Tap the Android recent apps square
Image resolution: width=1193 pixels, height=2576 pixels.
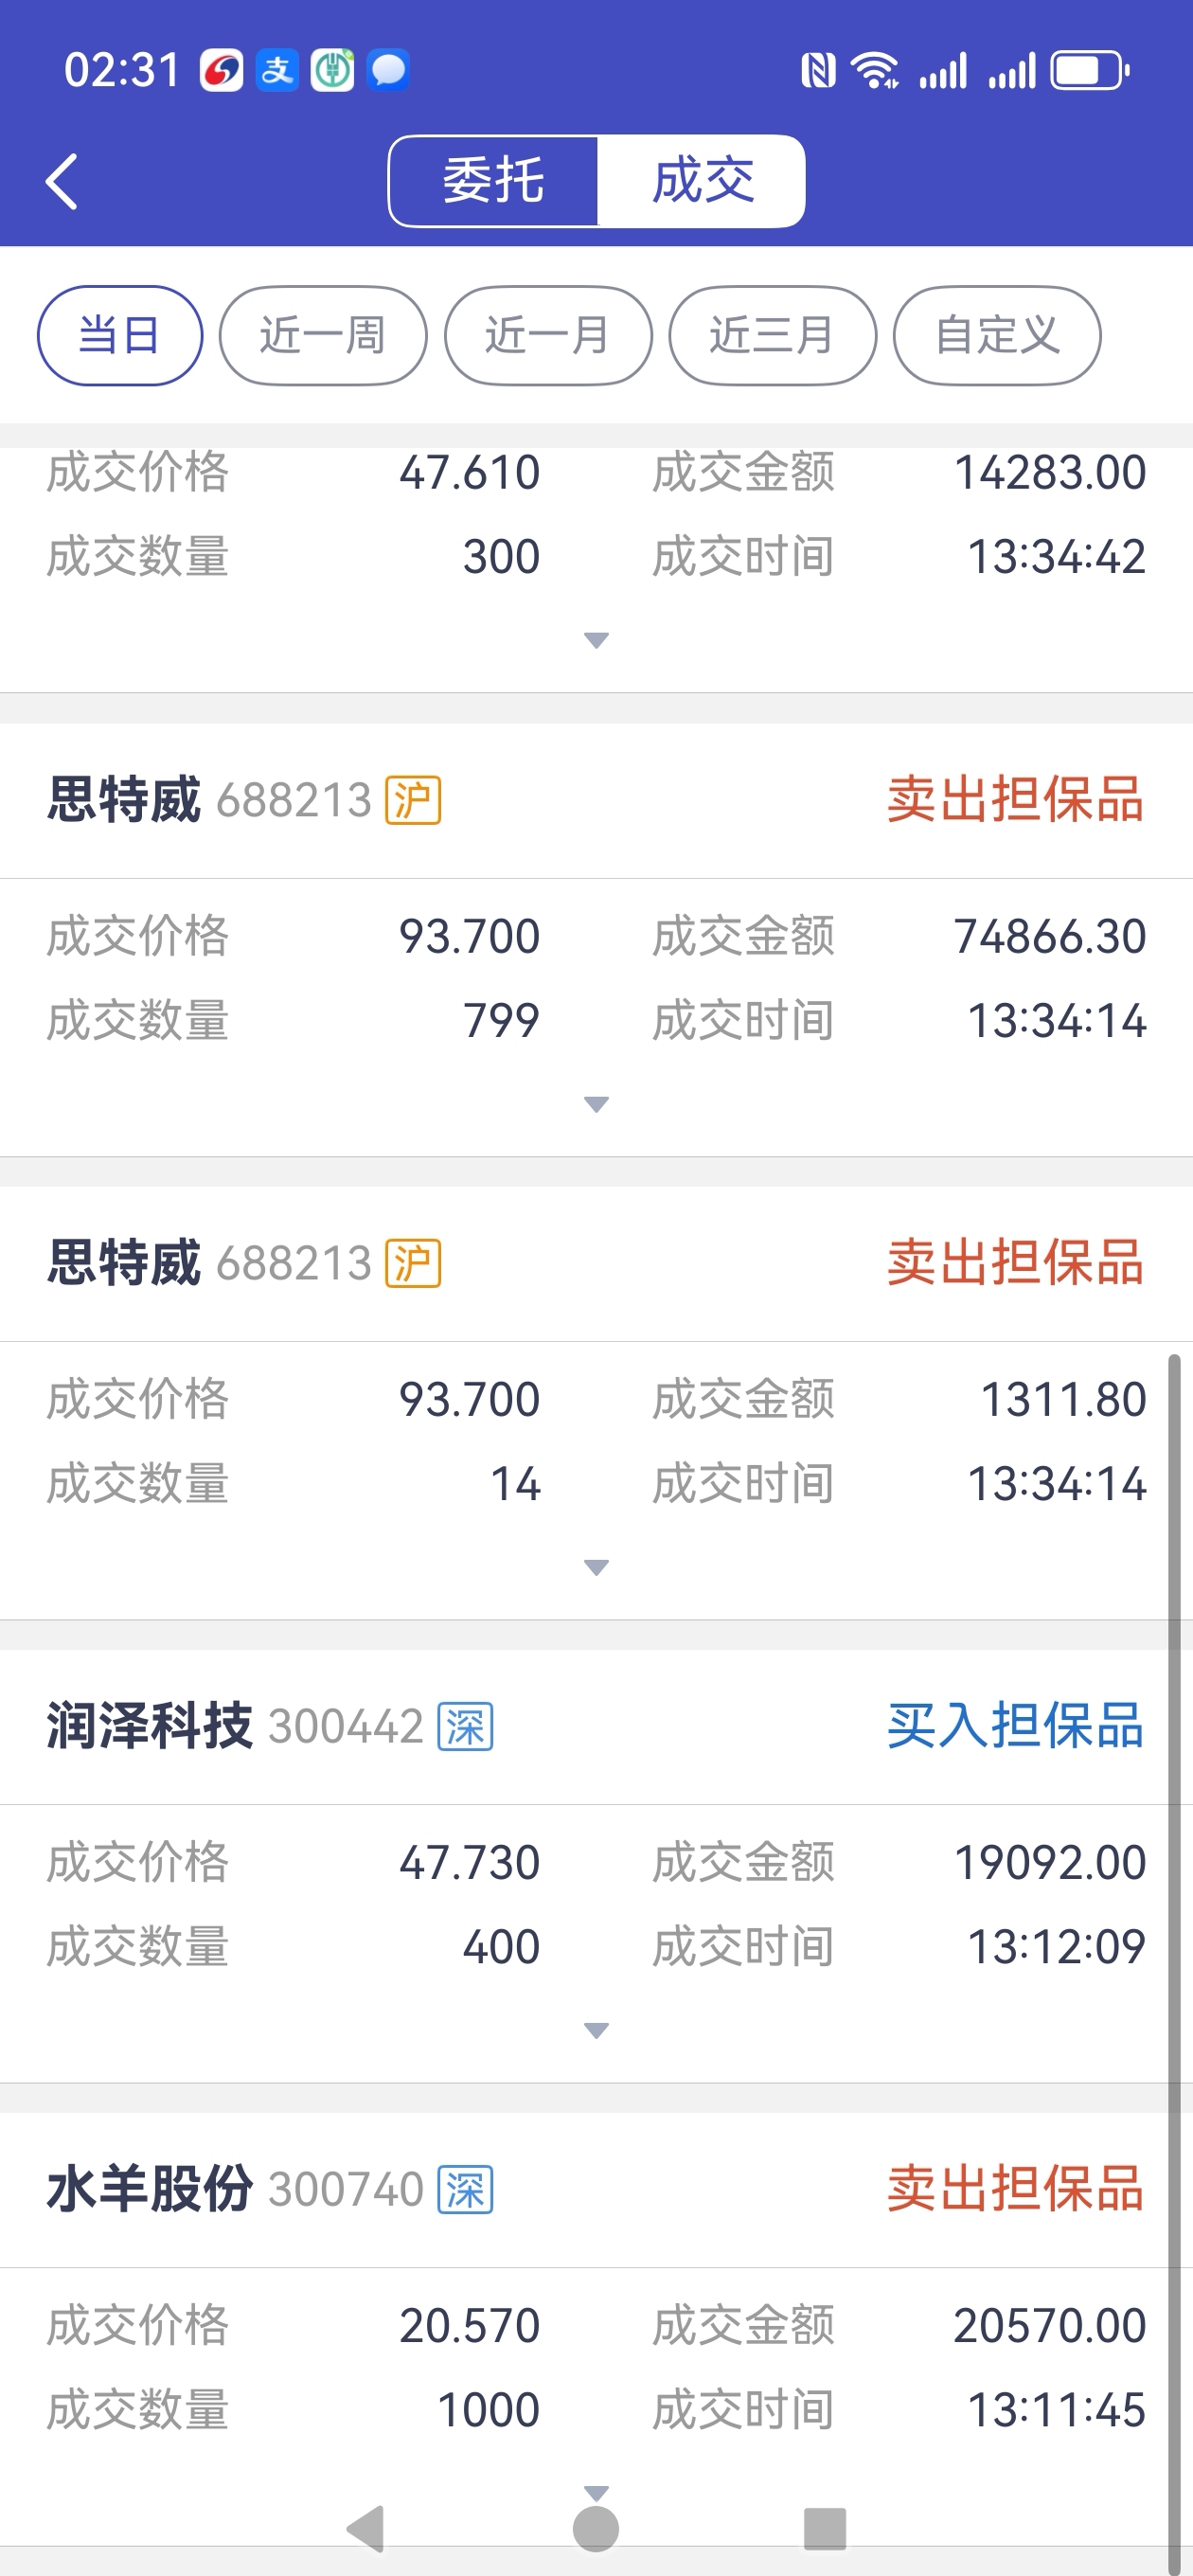tap(825, 2527)
